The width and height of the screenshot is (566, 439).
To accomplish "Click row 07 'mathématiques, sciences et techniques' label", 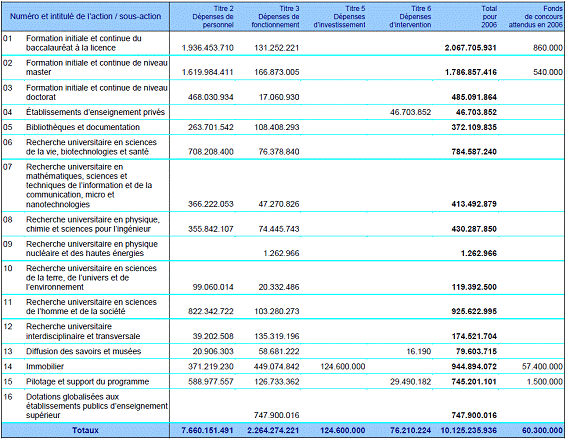I will point(89,186).
